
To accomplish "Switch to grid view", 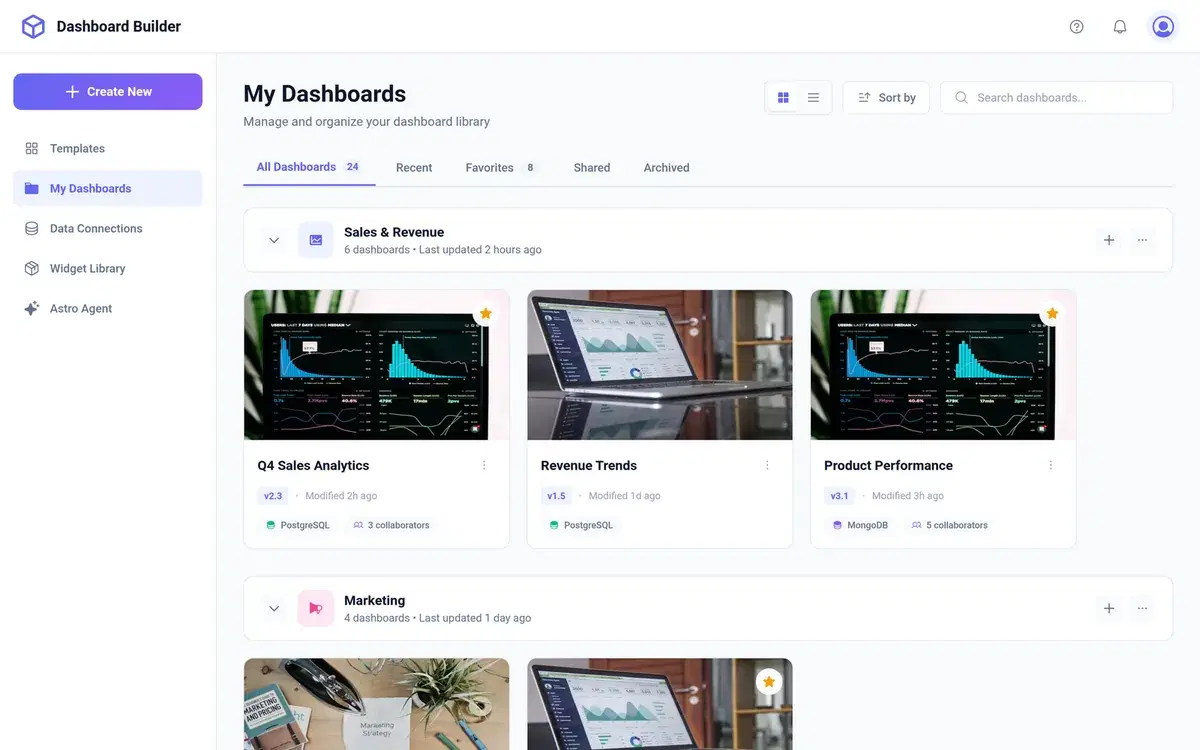I will click(x=783, y=97).
